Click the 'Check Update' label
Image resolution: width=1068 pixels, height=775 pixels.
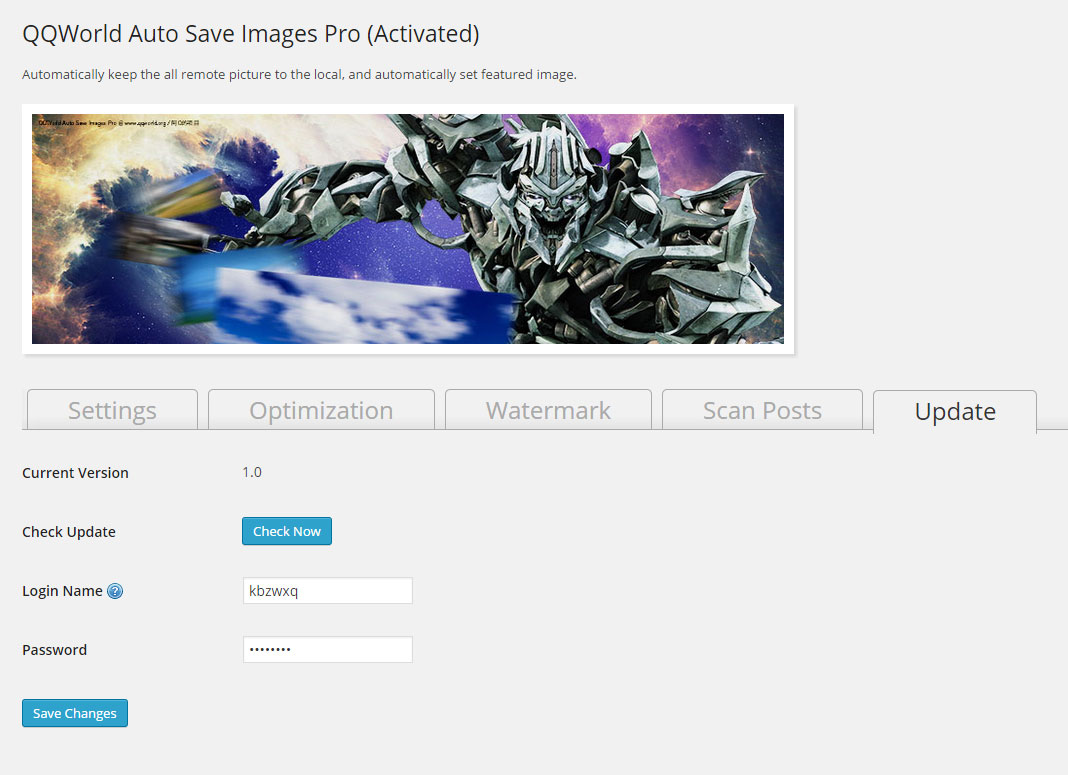click(x=69, y=532)
